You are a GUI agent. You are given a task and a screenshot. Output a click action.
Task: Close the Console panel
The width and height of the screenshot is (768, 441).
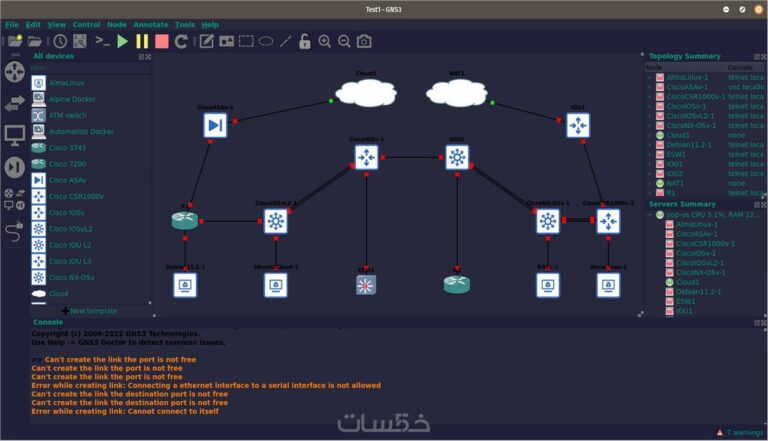click(x=764, y=322)
